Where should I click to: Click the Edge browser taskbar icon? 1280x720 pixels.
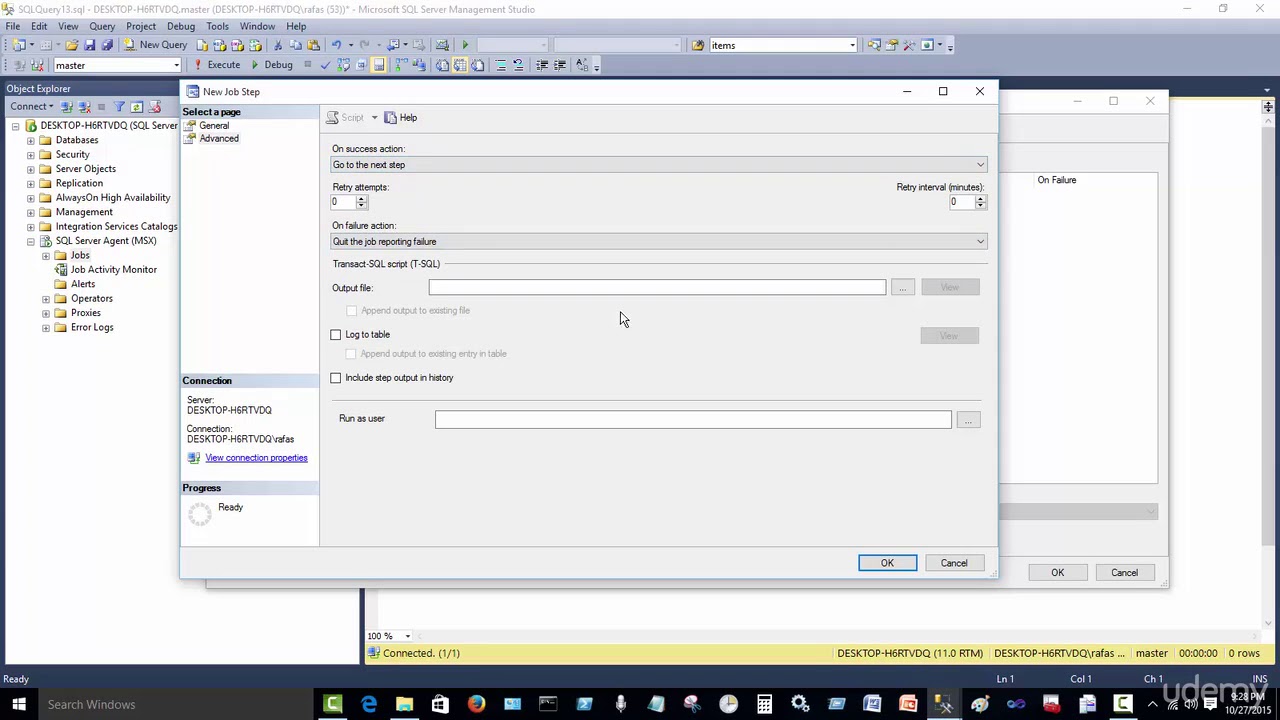(369, 704)
